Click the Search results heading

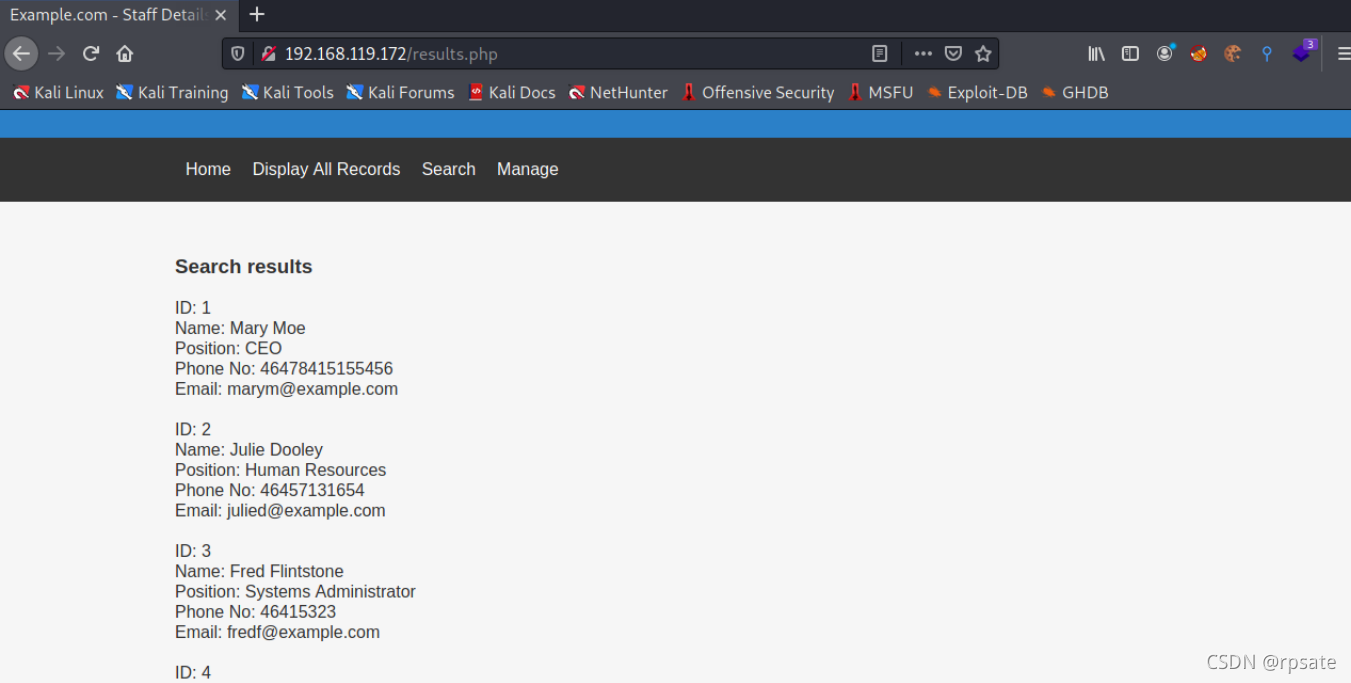244,267
